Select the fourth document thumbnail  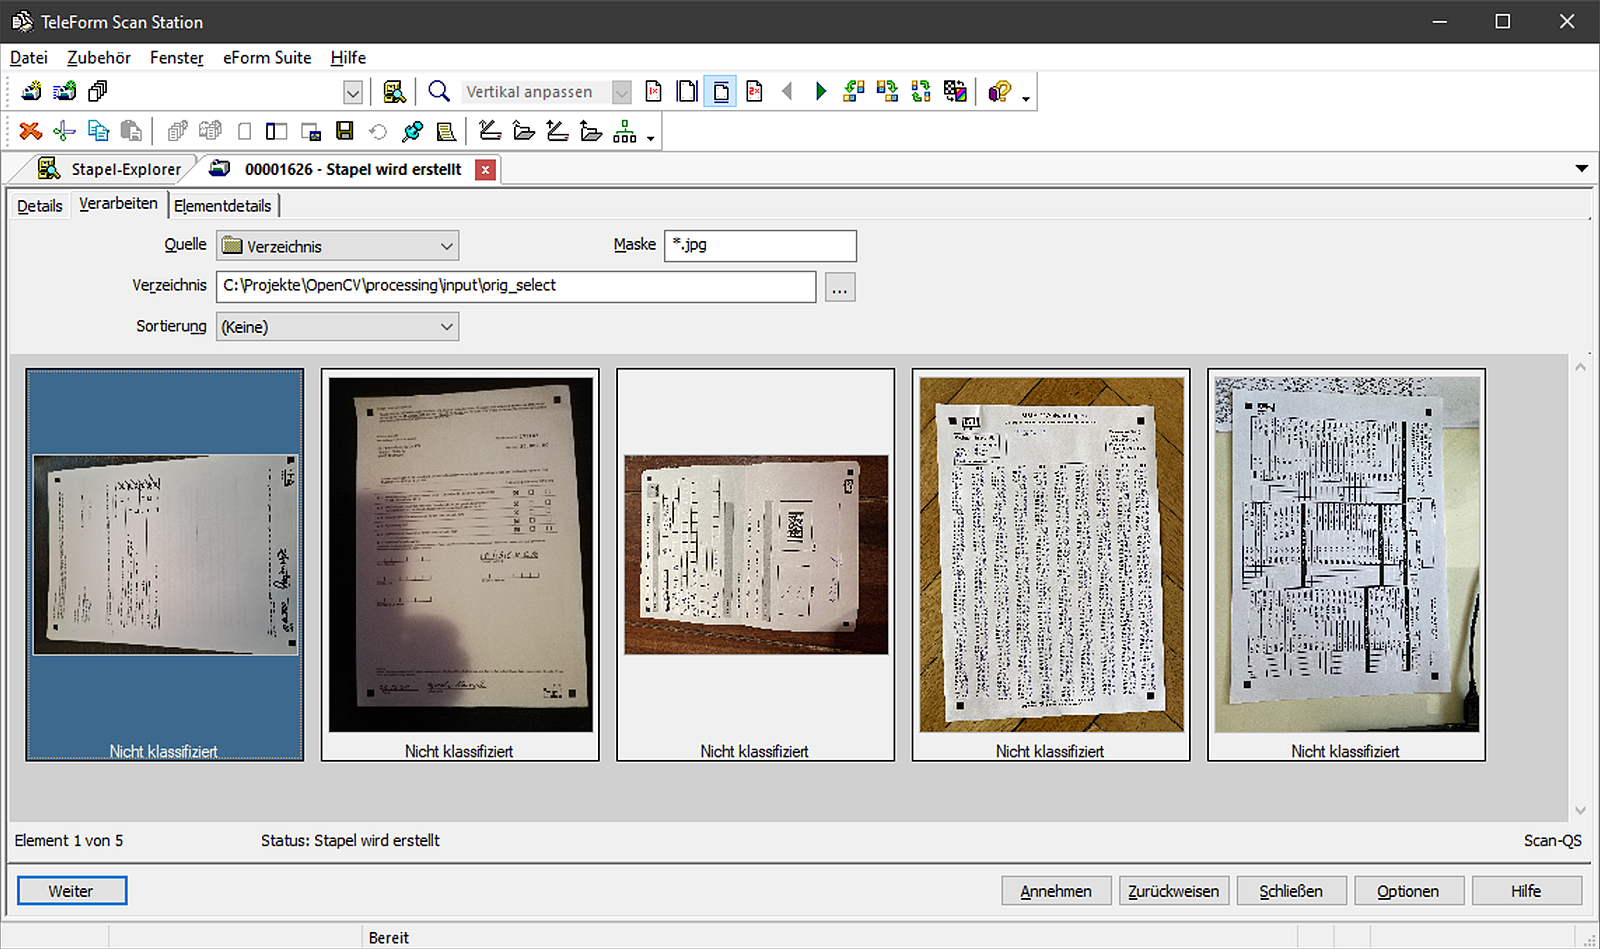(1049, 560)
